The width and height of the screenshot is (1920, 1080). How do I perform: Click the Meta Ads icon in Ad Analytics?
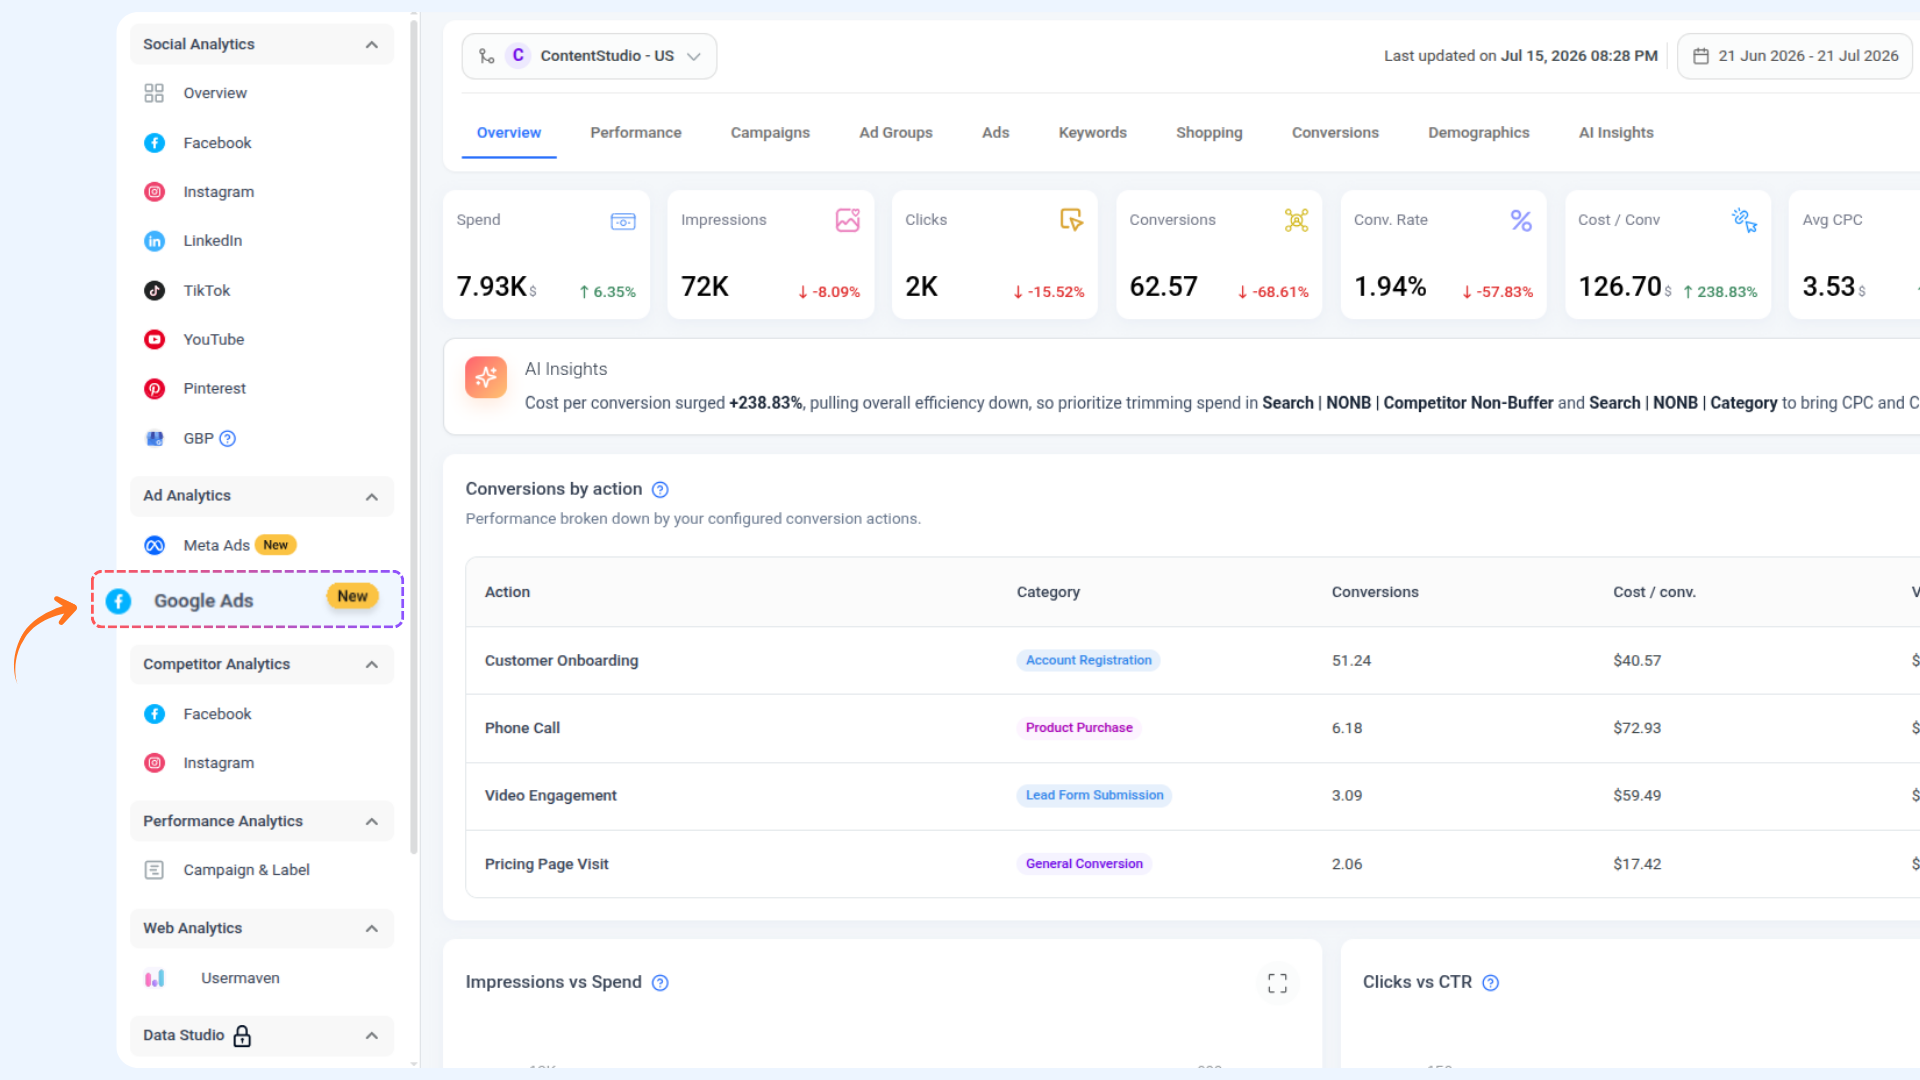click(x=154, y=545)
